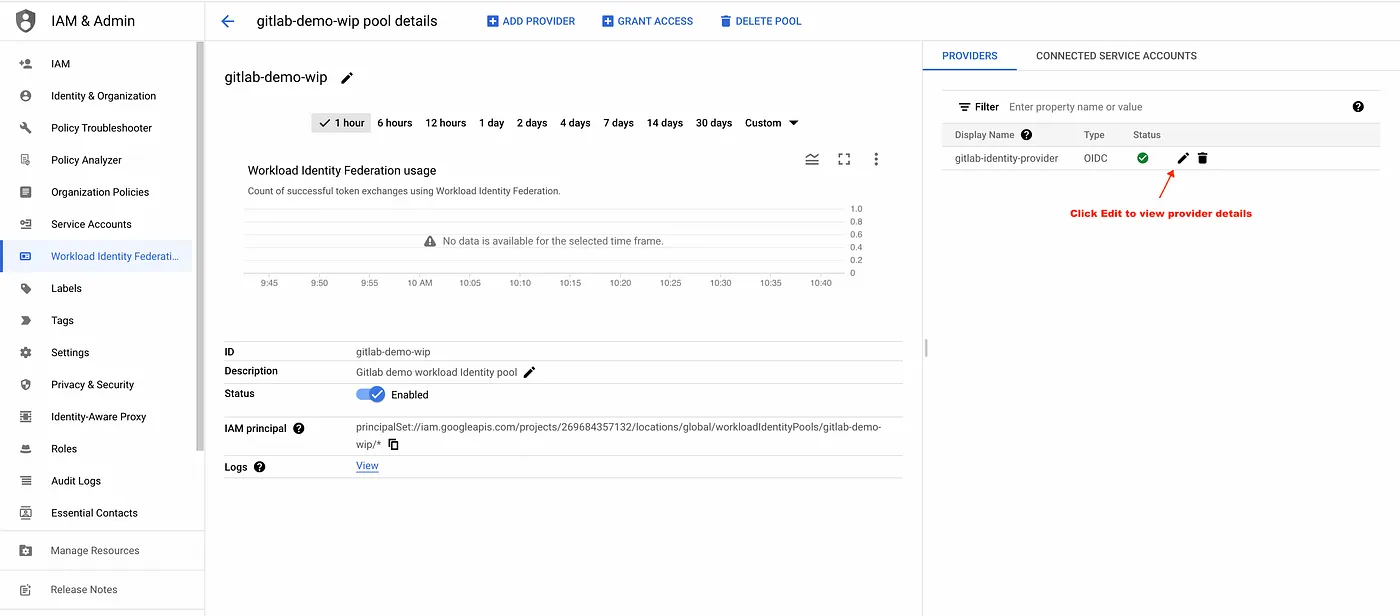The image size is (1400, 616).
Task: Open Identity-Aware Proxy in sidebar
Action: (x=97, y=417)
